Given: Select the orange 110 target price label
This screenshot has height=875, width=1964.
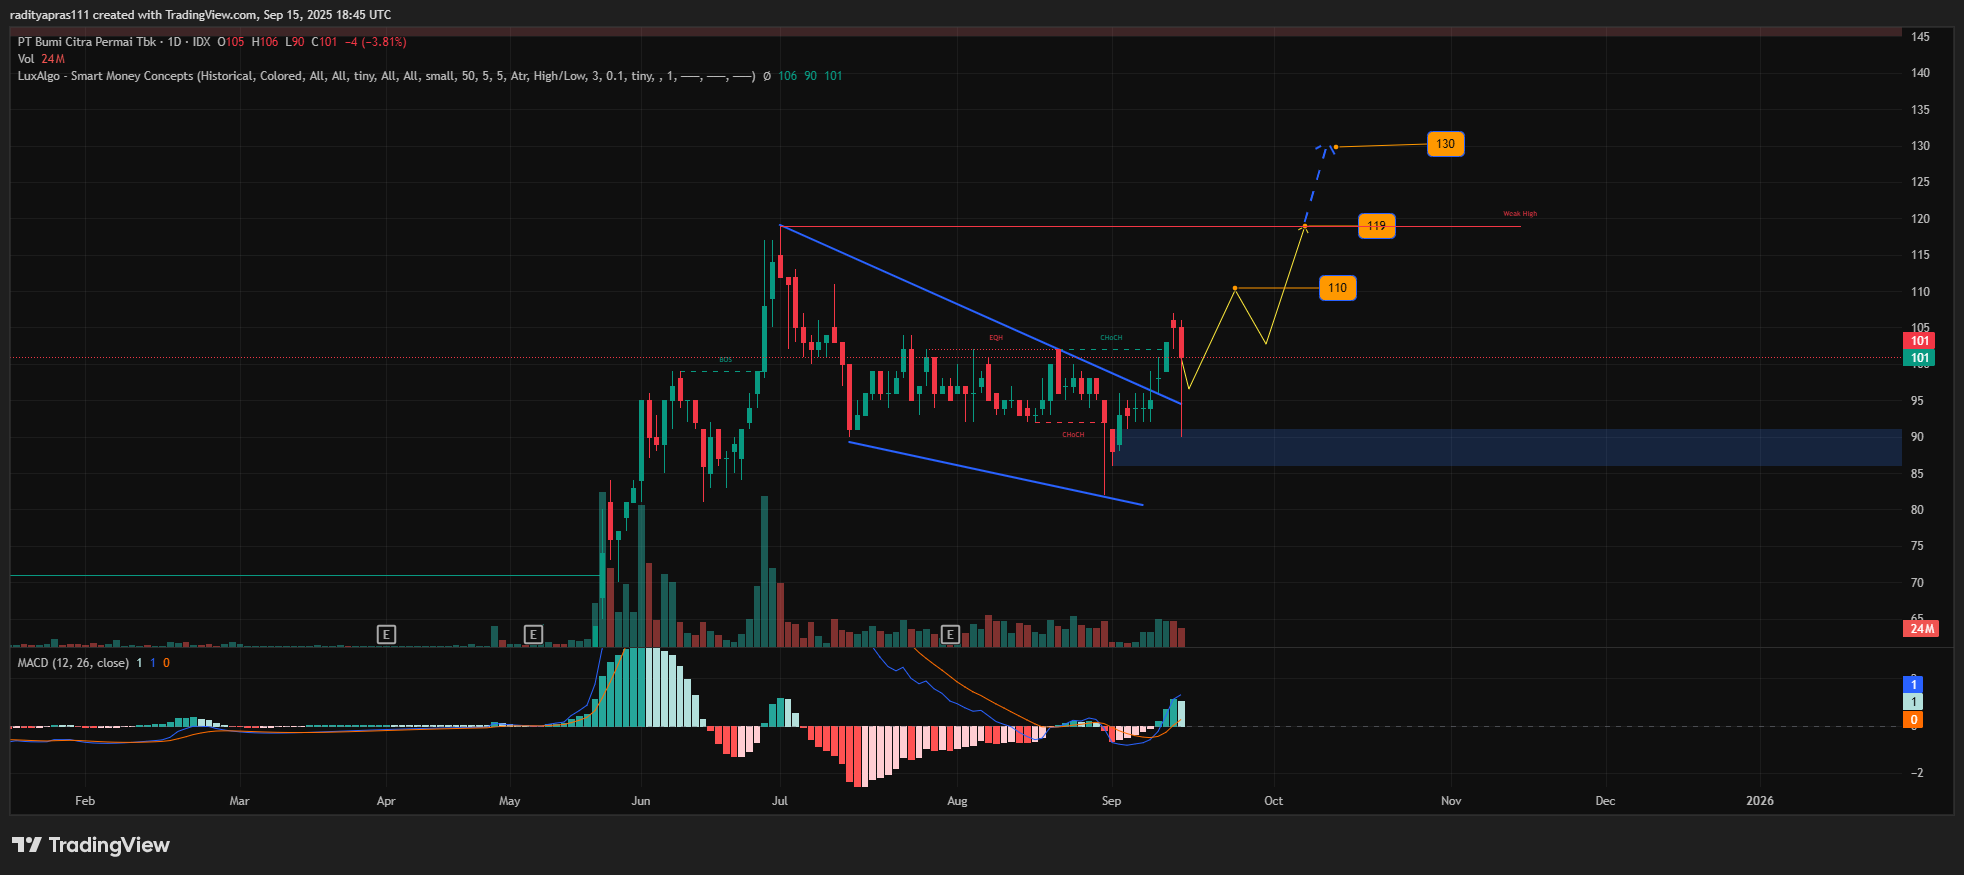Looking at the screenshot, I should pyautogui.click(x=1337, y=288).
